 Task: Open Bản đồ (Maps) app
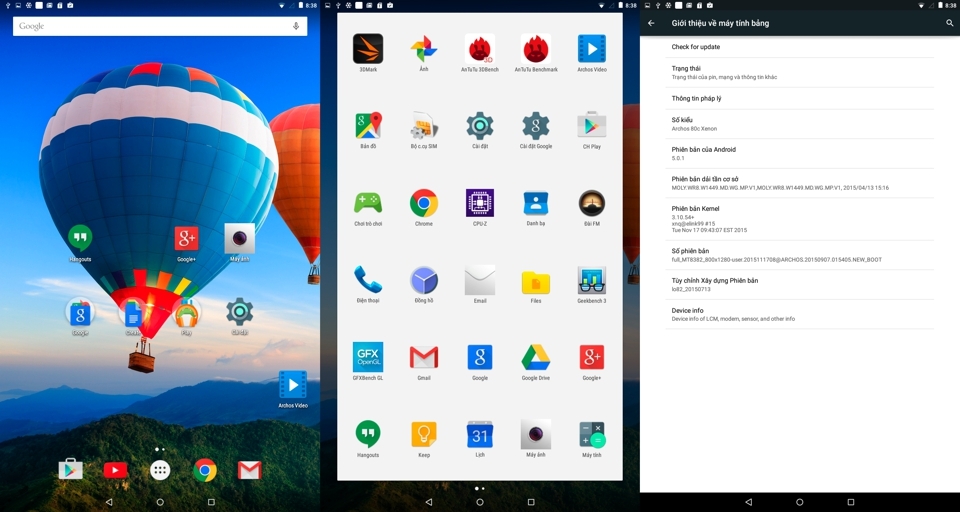(x=368, y=126)
